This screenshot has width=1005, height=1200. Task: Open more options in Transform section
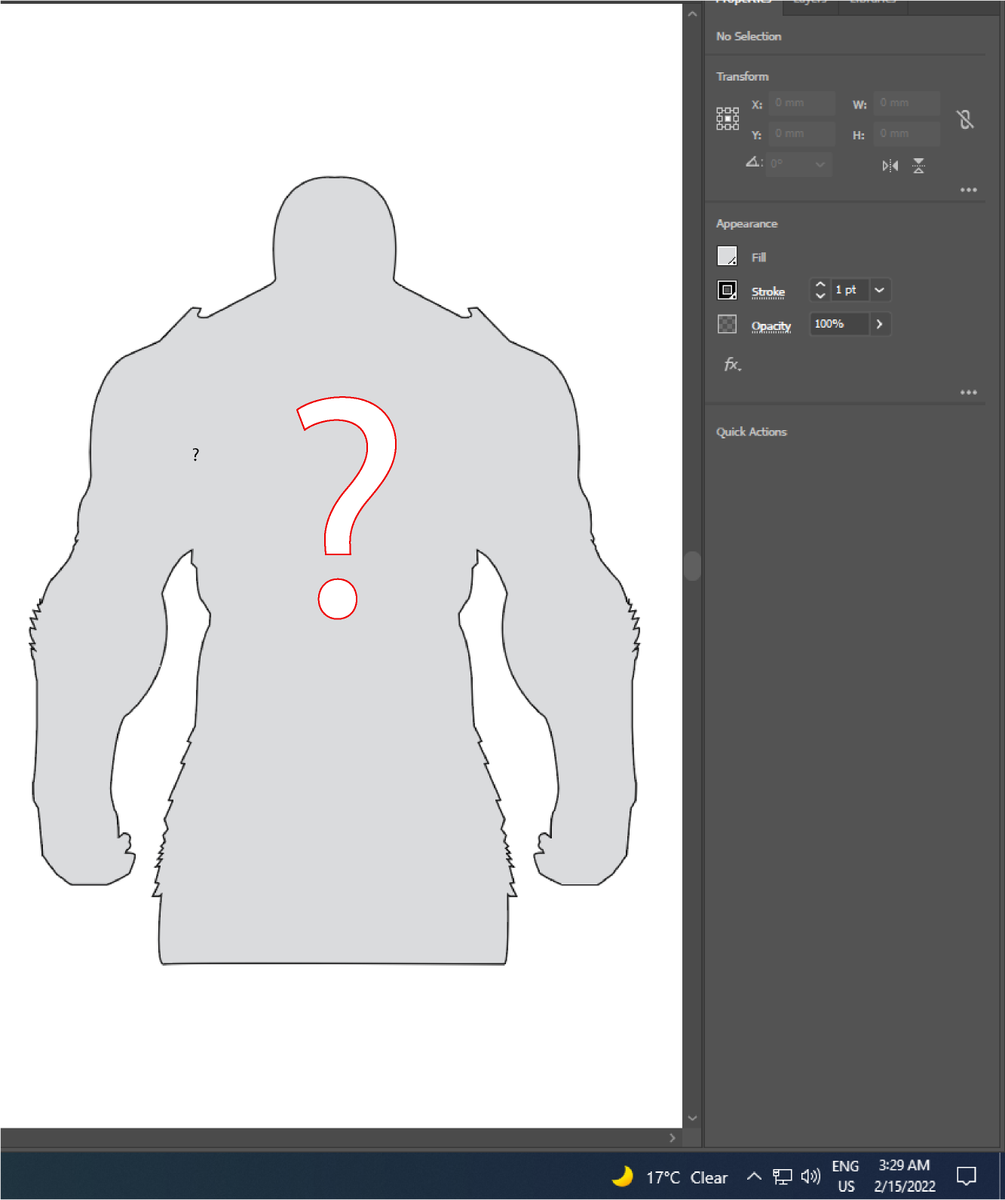tap(968, 189)
